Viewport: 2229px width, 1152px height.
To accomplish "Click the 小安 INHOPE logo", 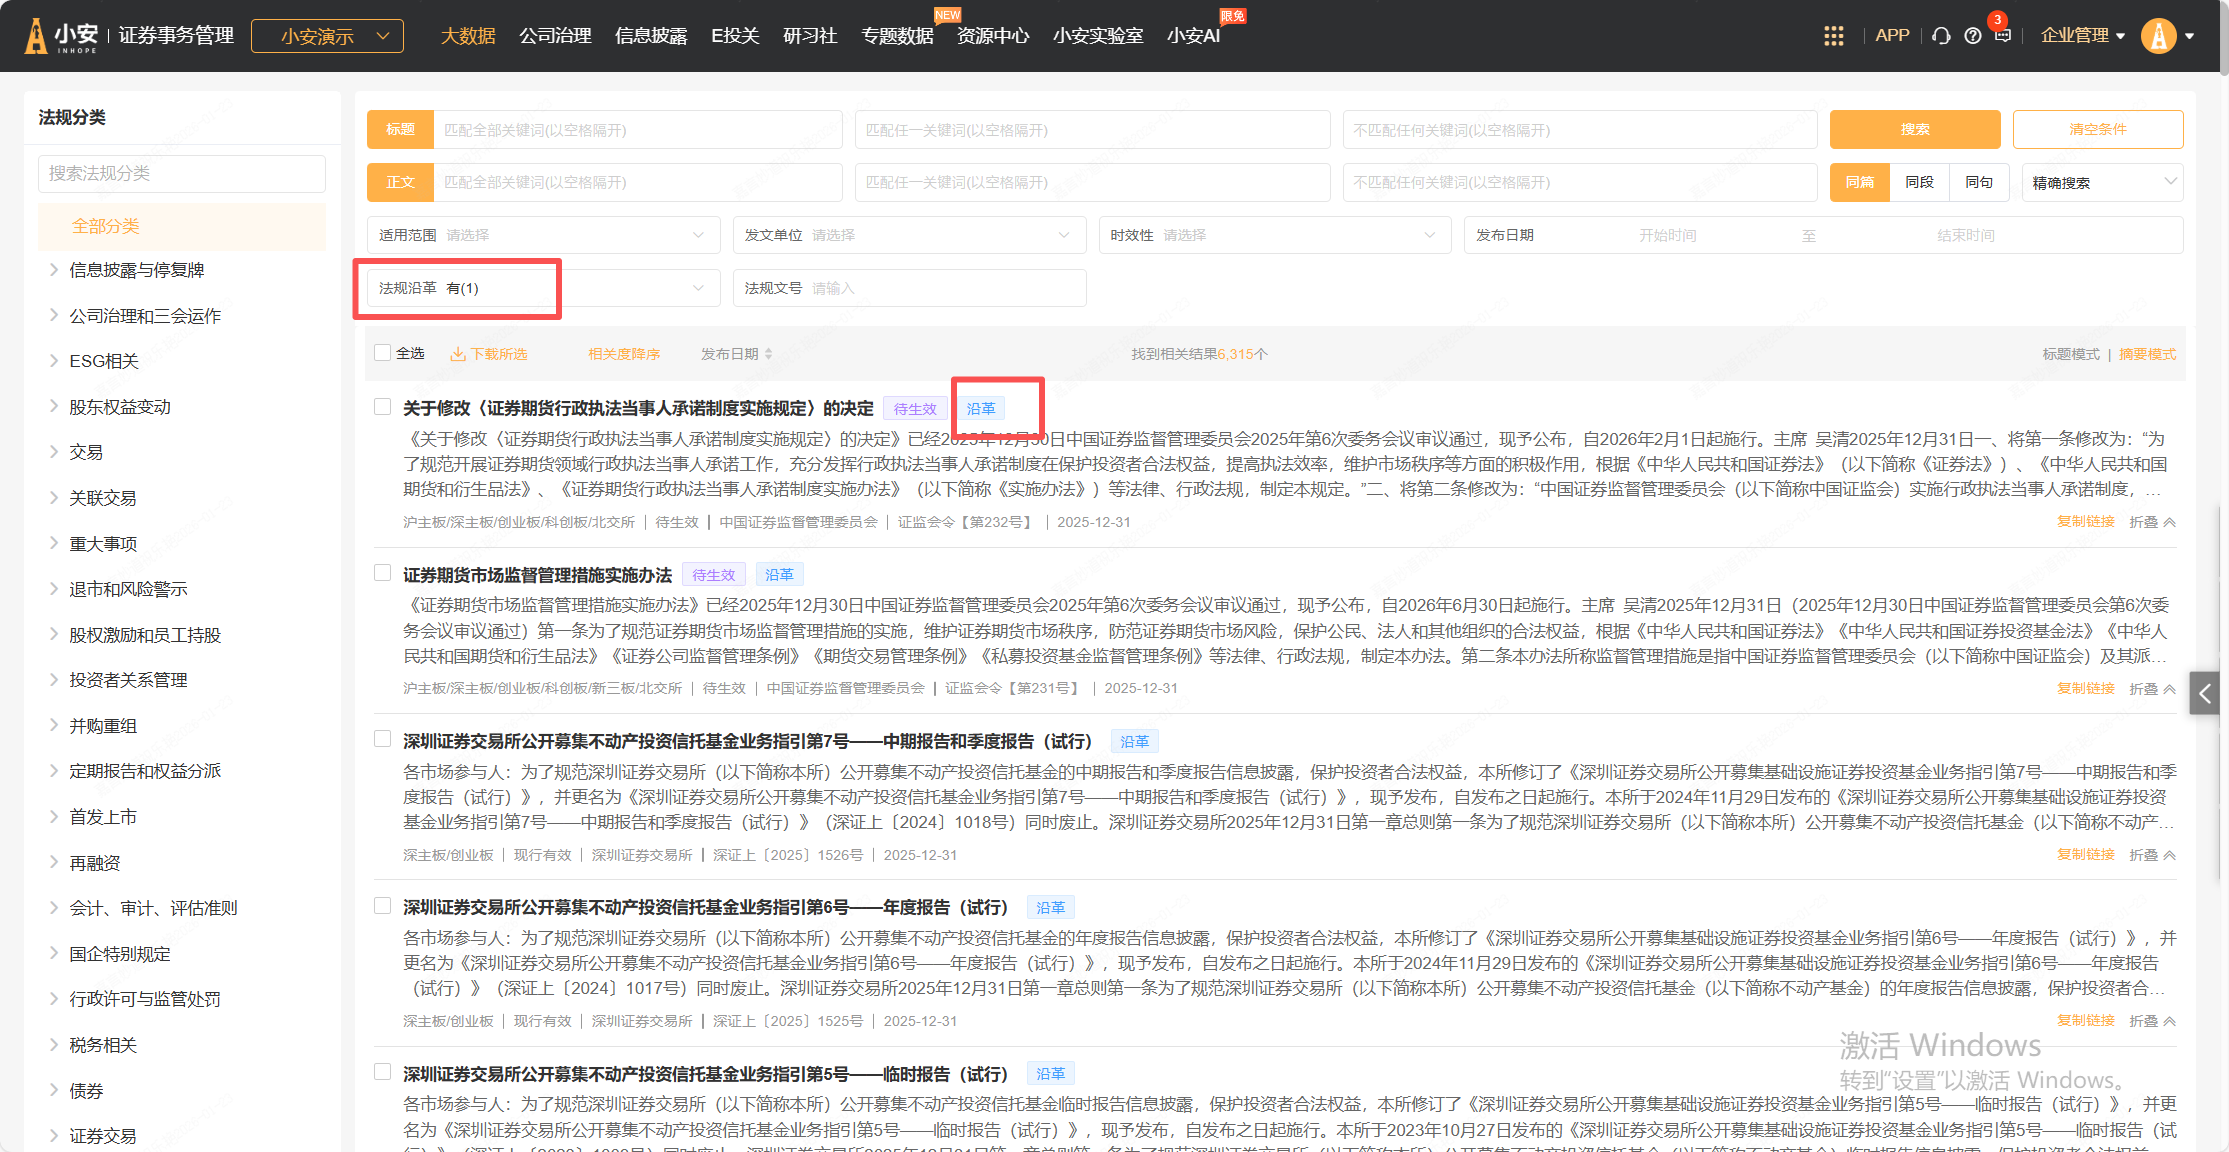I will 62,36.
